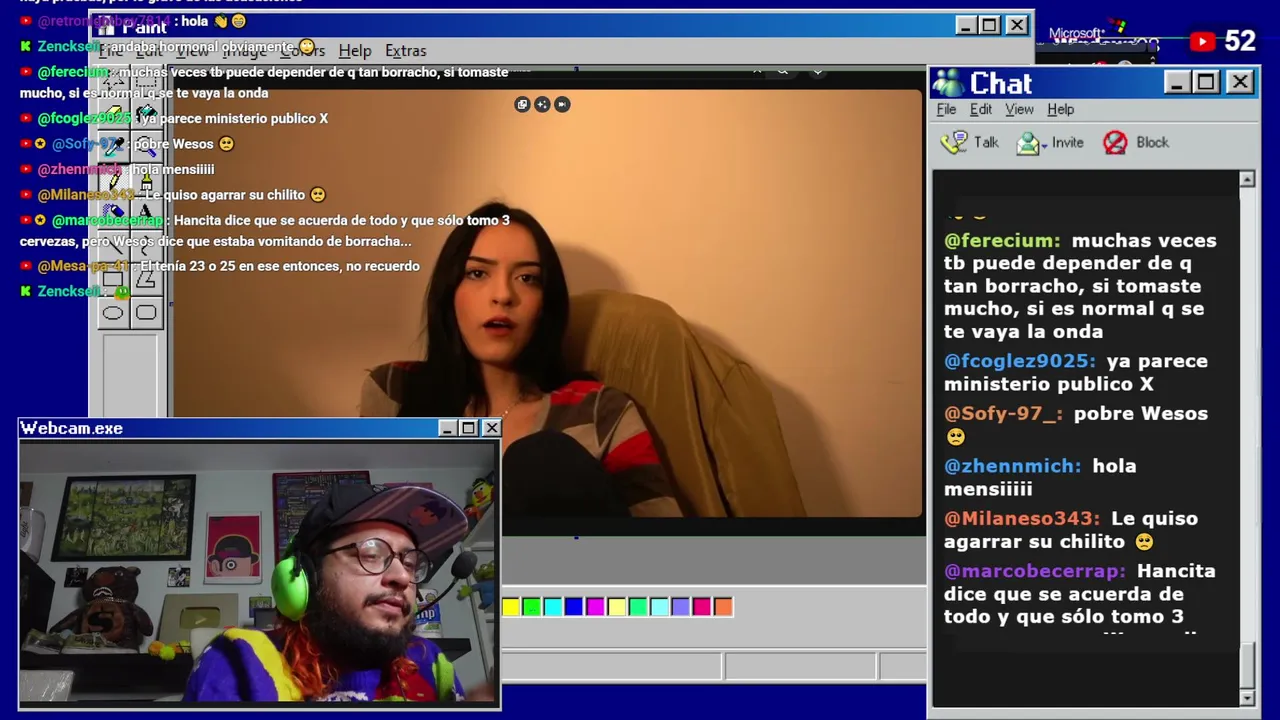Select the Airbrush spray tool
The height and width of the screenshot is (720, 1280).
[112, 213]
